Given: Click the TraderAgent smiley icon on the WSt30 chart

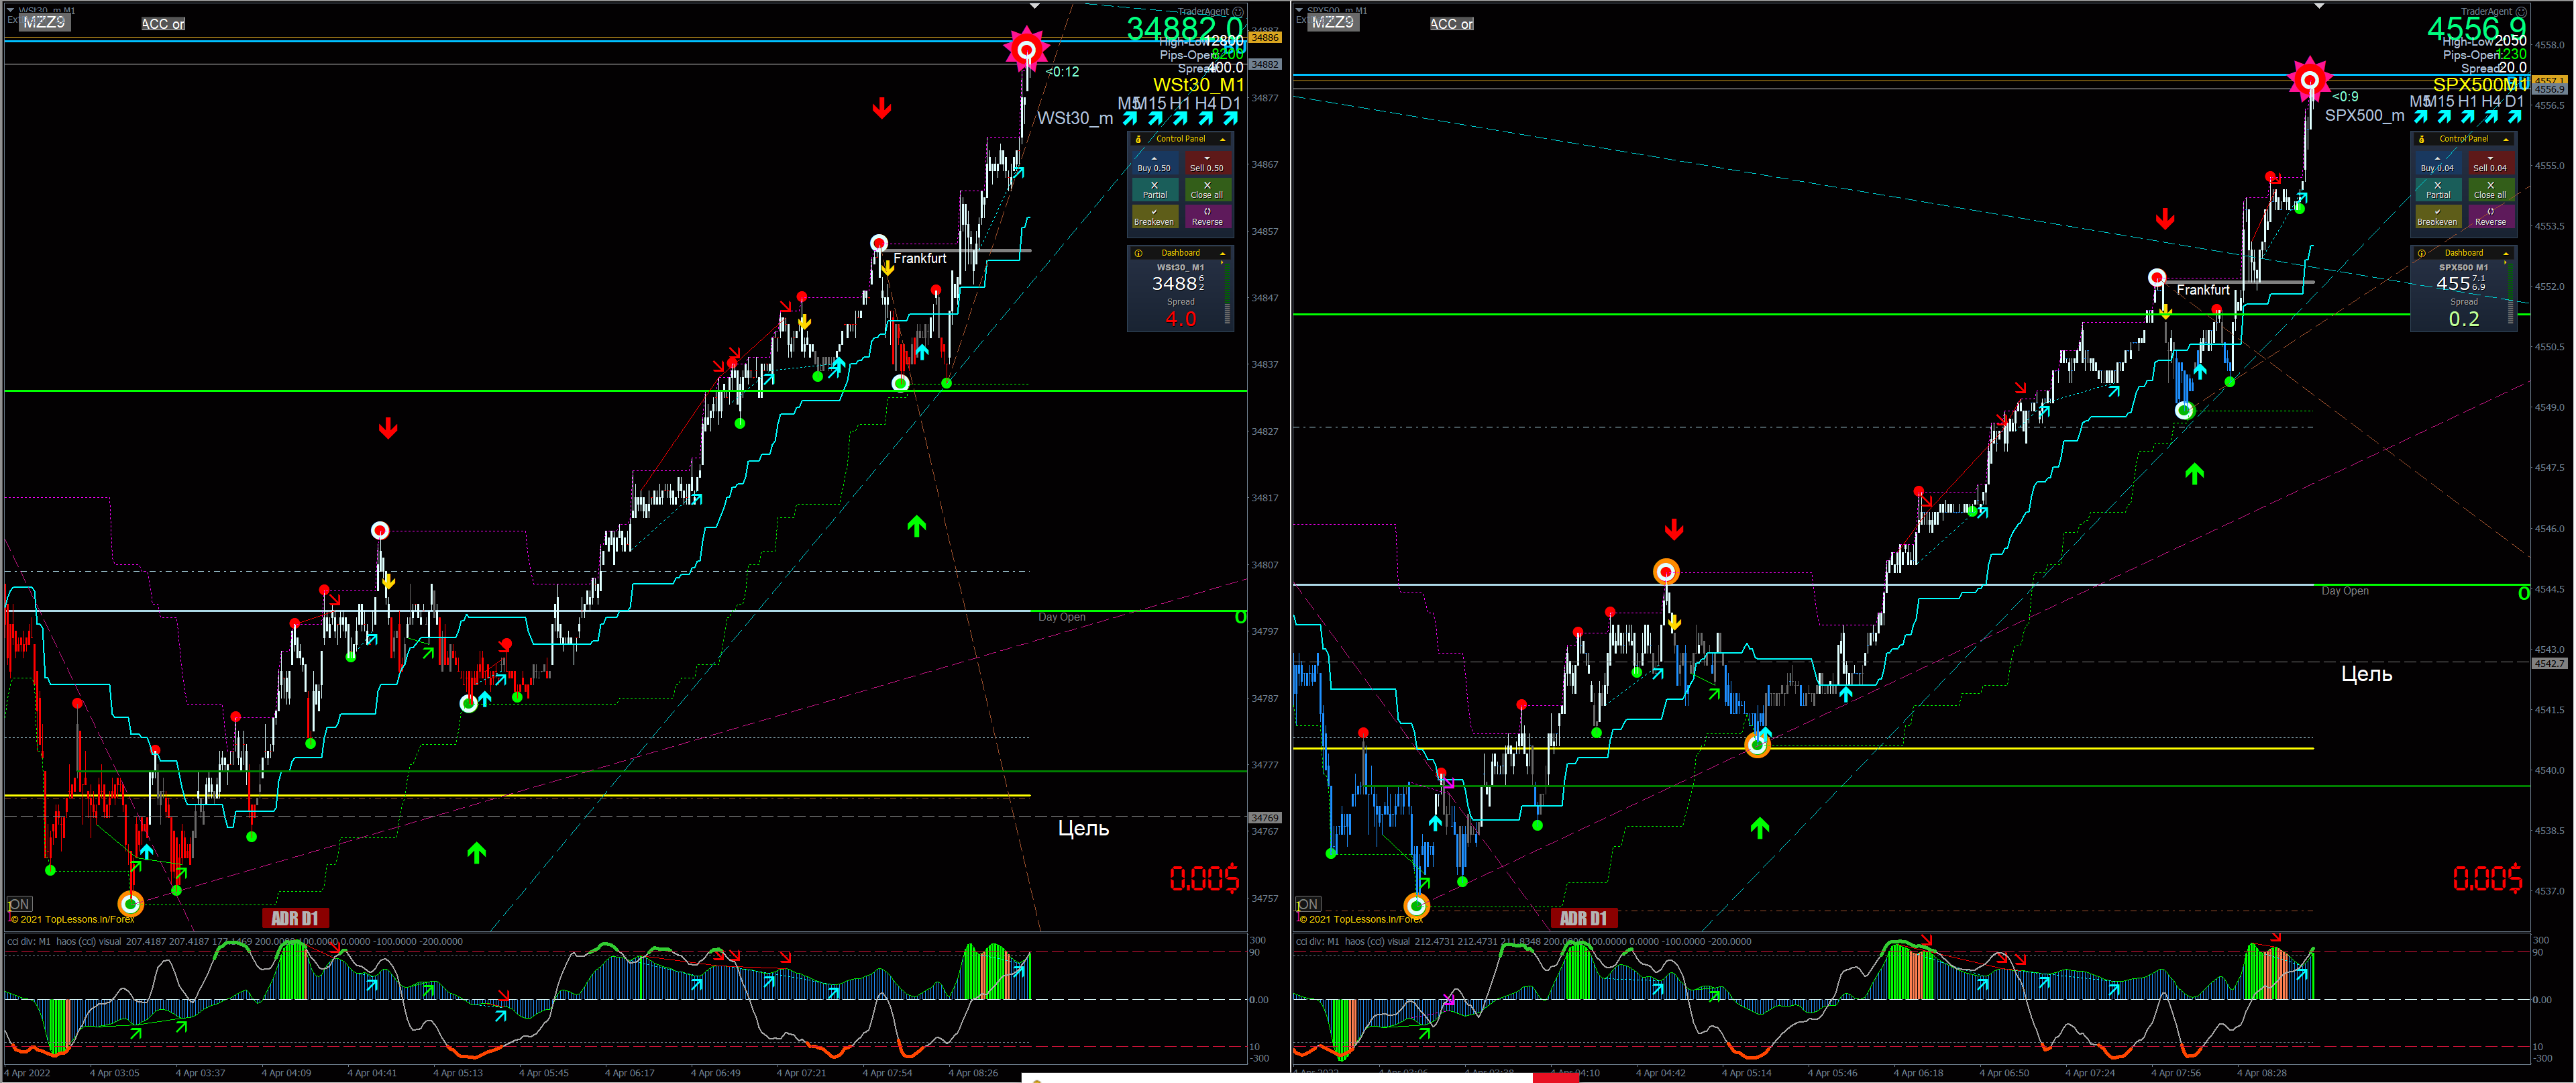Looking at the screenshot, I should (1237, 12).
